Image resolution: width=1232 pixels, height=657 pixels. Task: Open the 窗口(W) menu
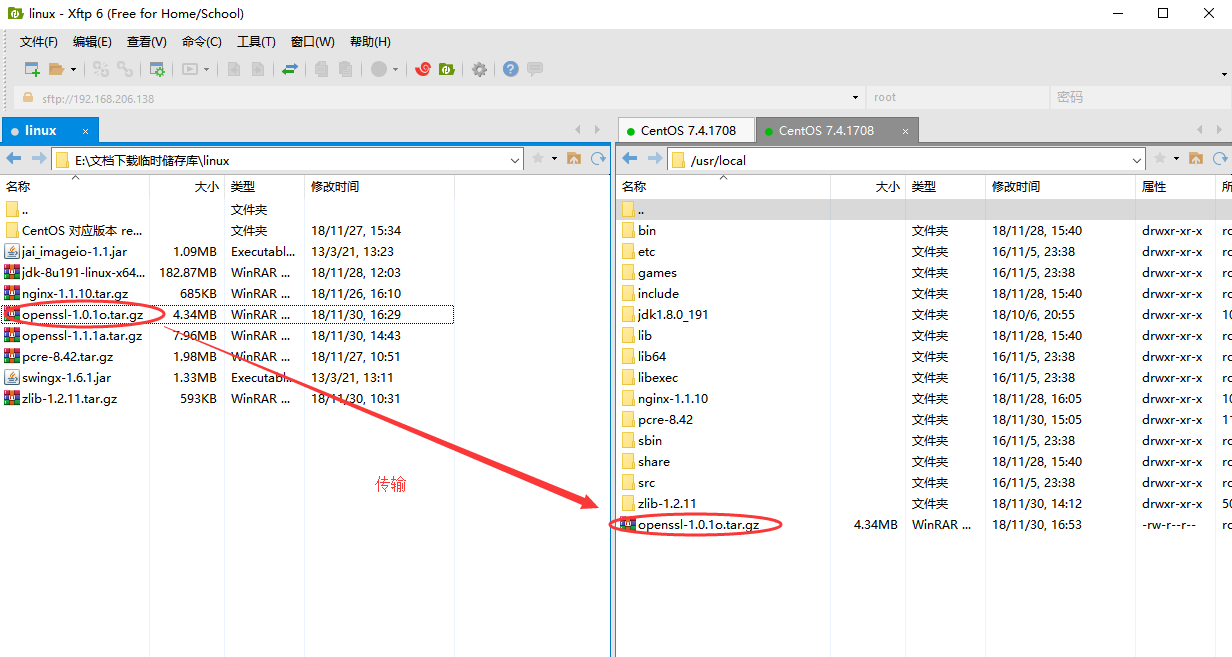point(313,42)
